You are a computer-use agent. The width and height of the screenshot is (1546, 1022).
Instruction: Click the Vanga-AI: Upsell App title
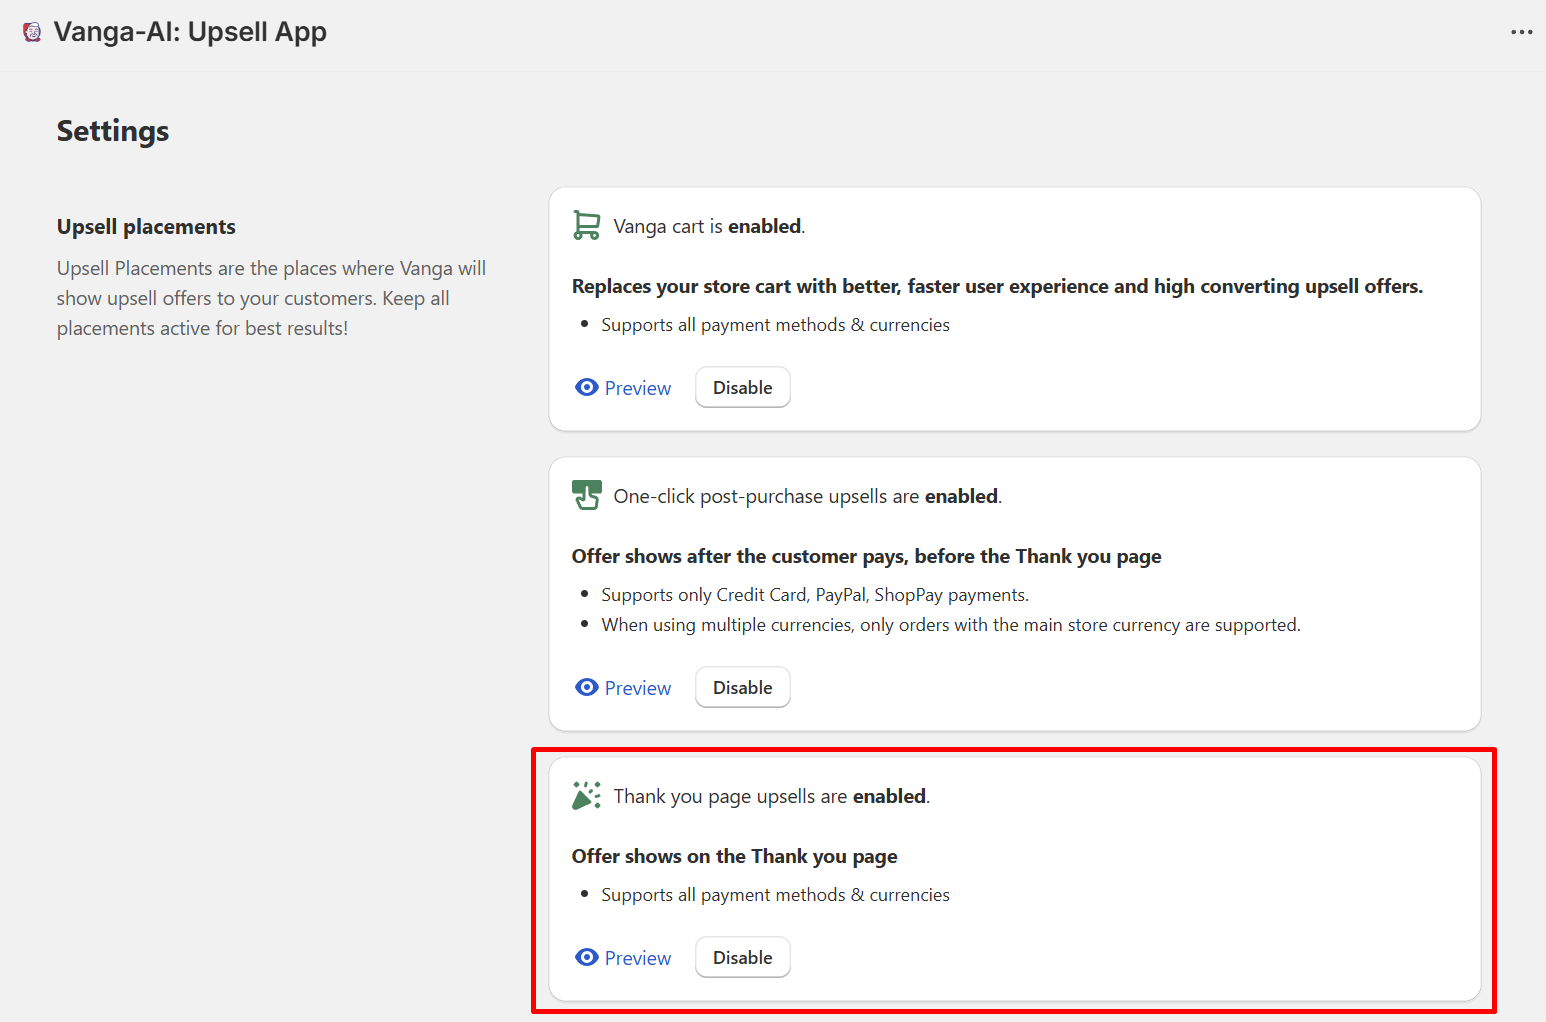(x=190, y=32)
